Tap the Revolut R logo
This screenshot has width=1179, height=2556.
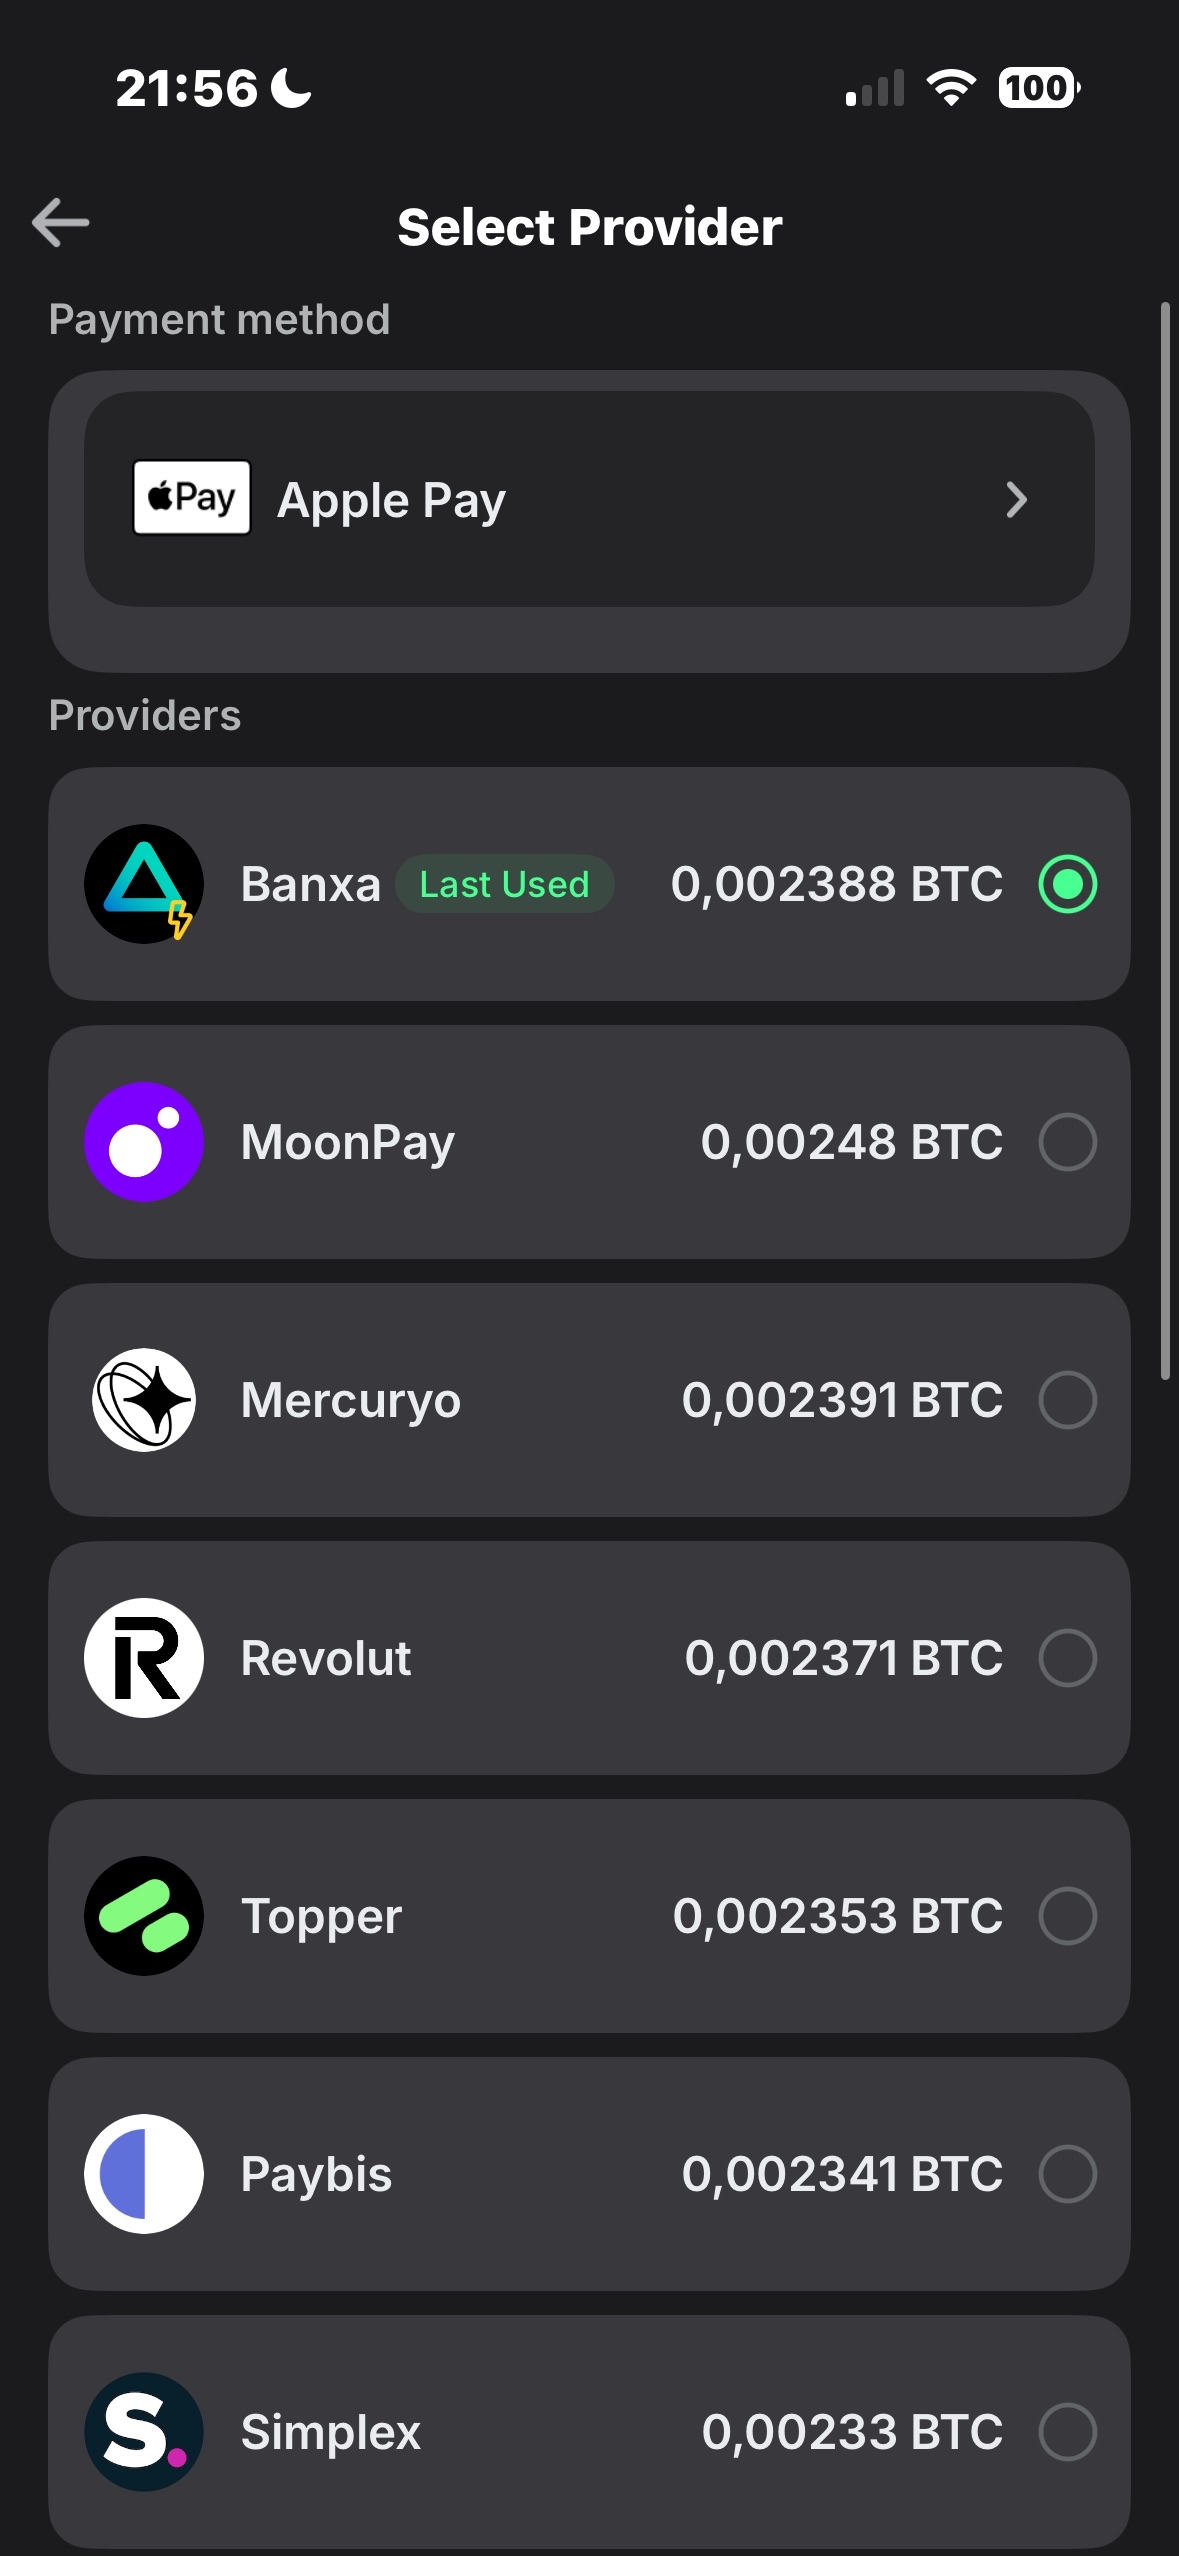[x=144, y=1658]
